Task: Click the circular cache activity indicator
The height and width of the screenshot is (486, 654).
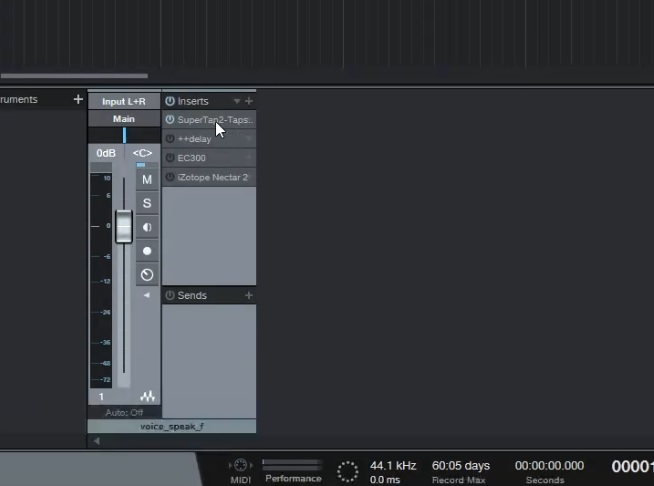Action: coord(347,471)
